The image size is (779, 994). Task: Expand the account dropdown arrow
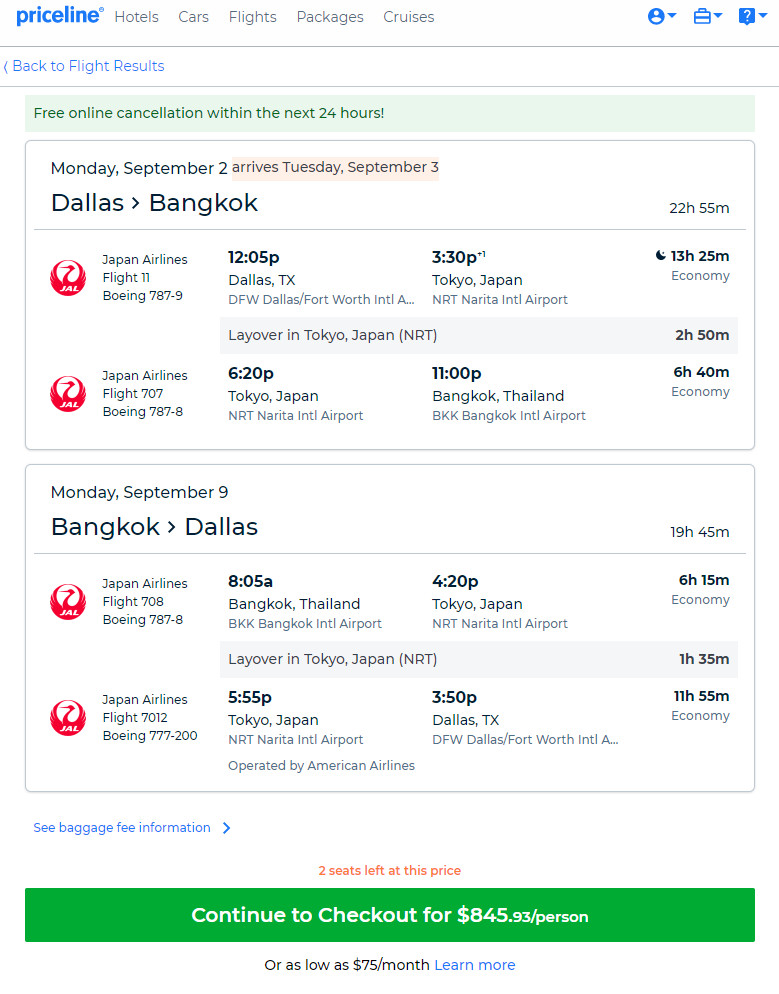point(672,15)
